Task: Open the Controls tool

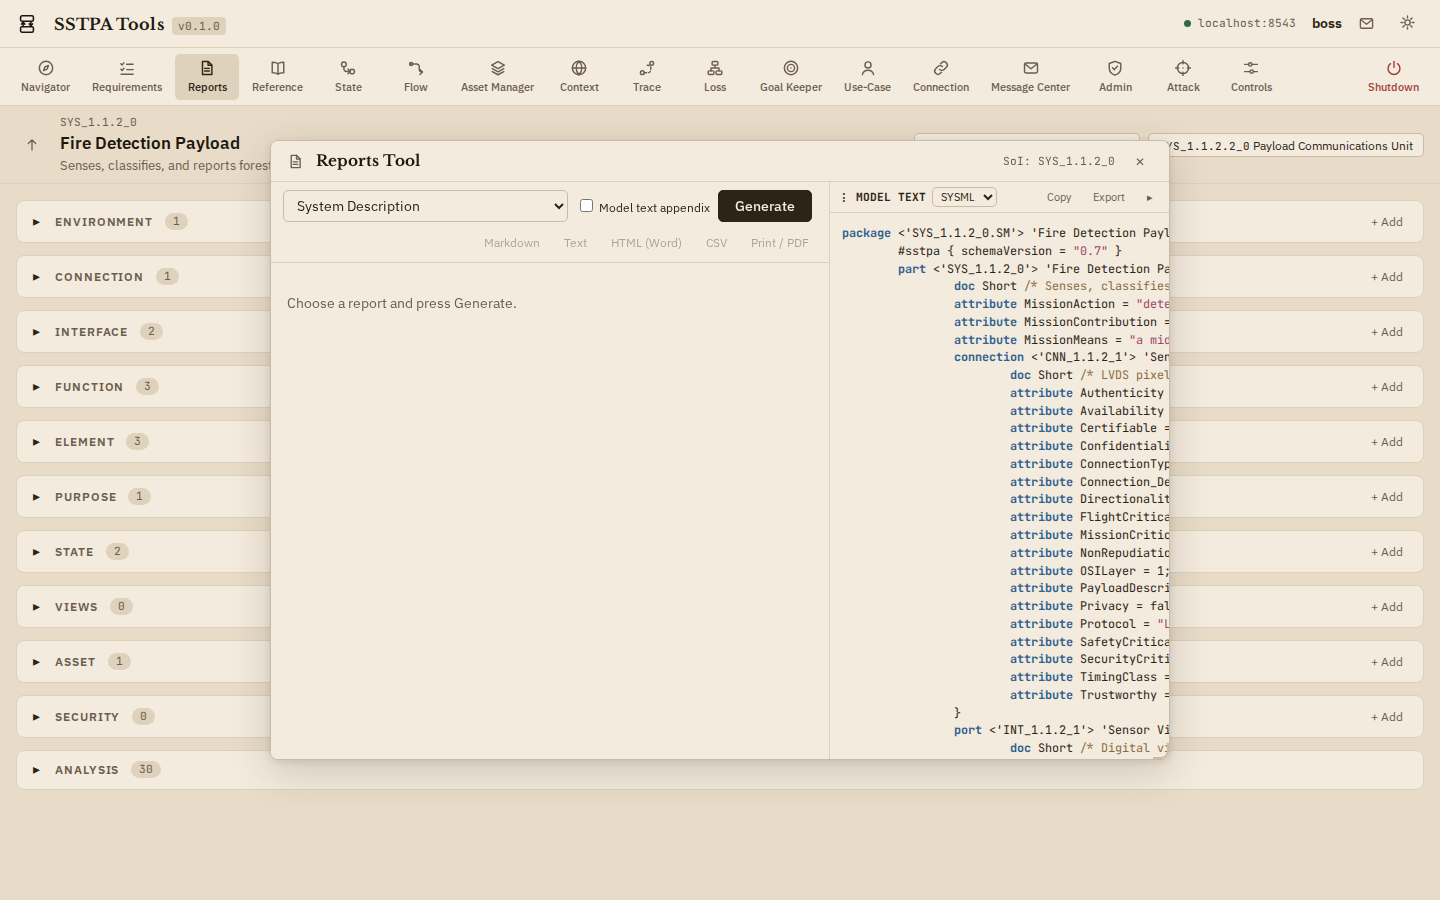Action: 1251,77
